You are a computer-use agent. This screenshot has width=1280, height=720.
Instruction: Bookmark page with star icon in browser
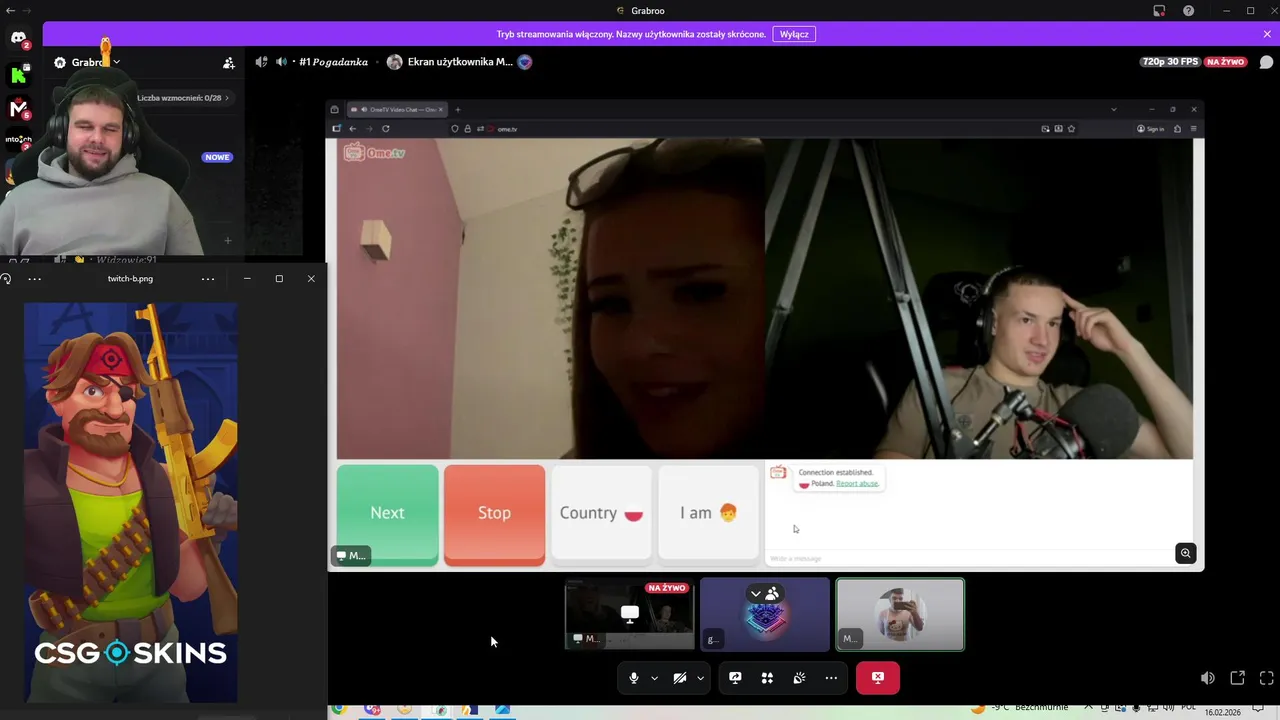(x=1071, y=129)
